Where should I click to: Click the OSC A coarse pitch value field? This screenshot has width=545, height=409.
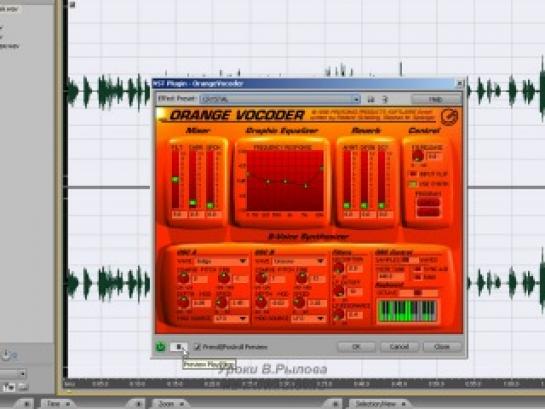pos(200,279)
